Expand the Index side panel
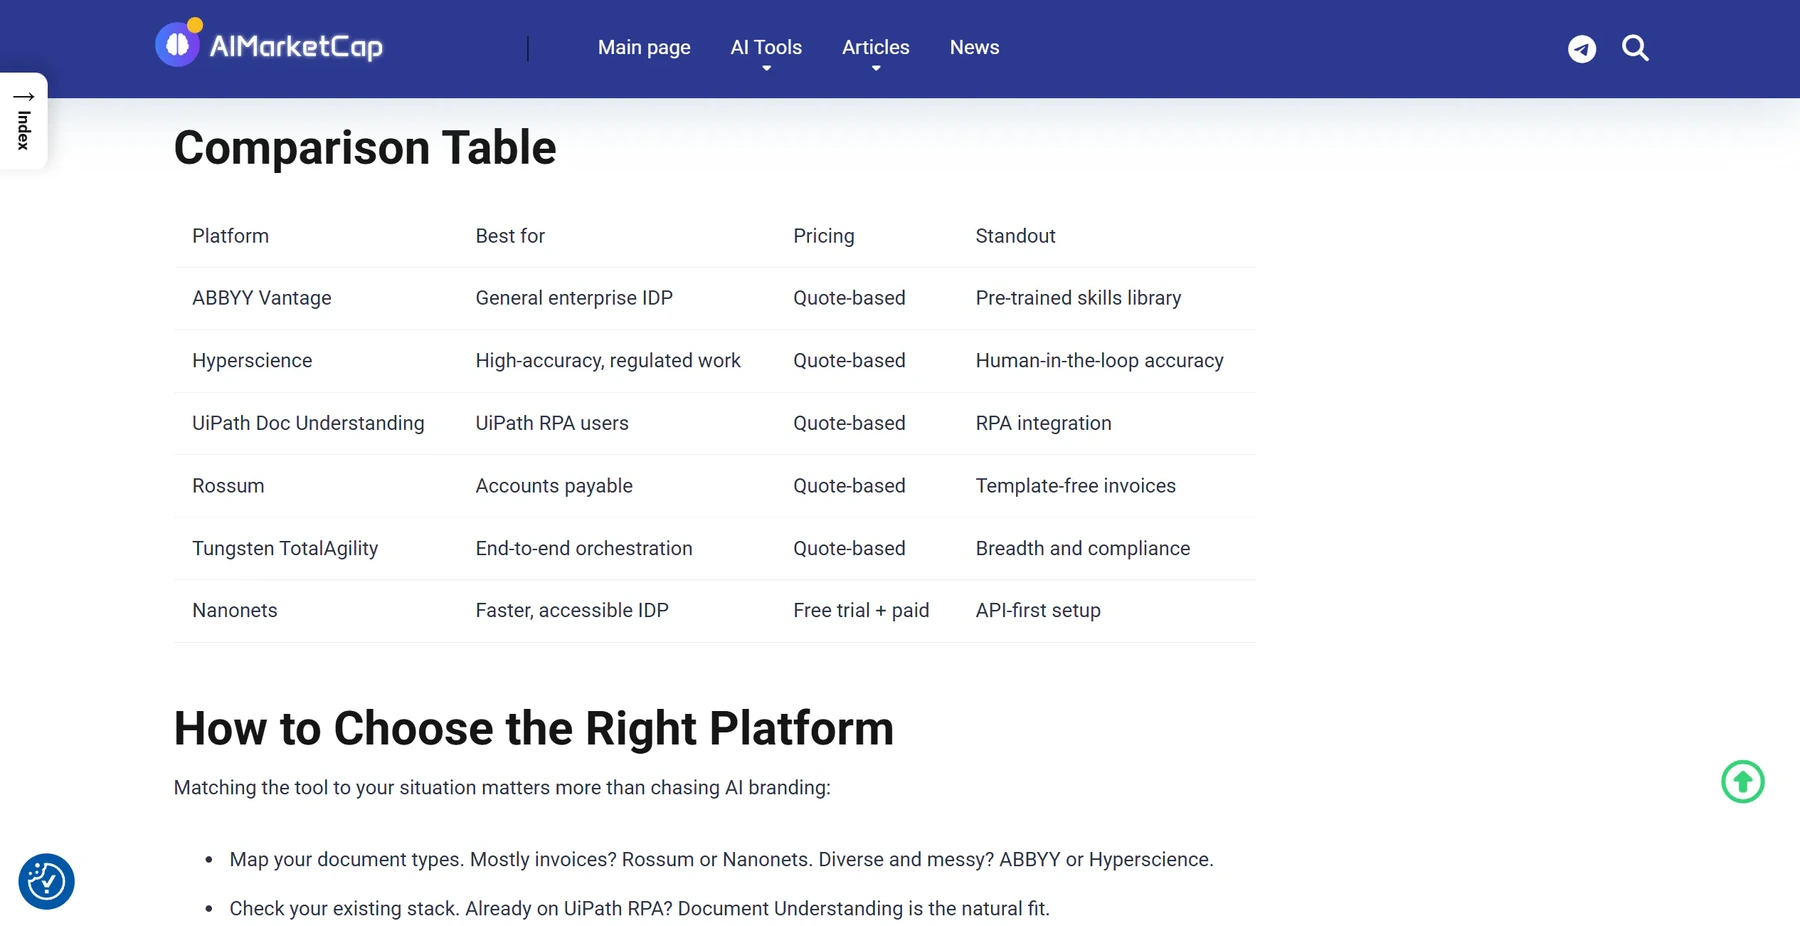The image size is (1800, 926). pyautogui.click(x=24, y=121)
